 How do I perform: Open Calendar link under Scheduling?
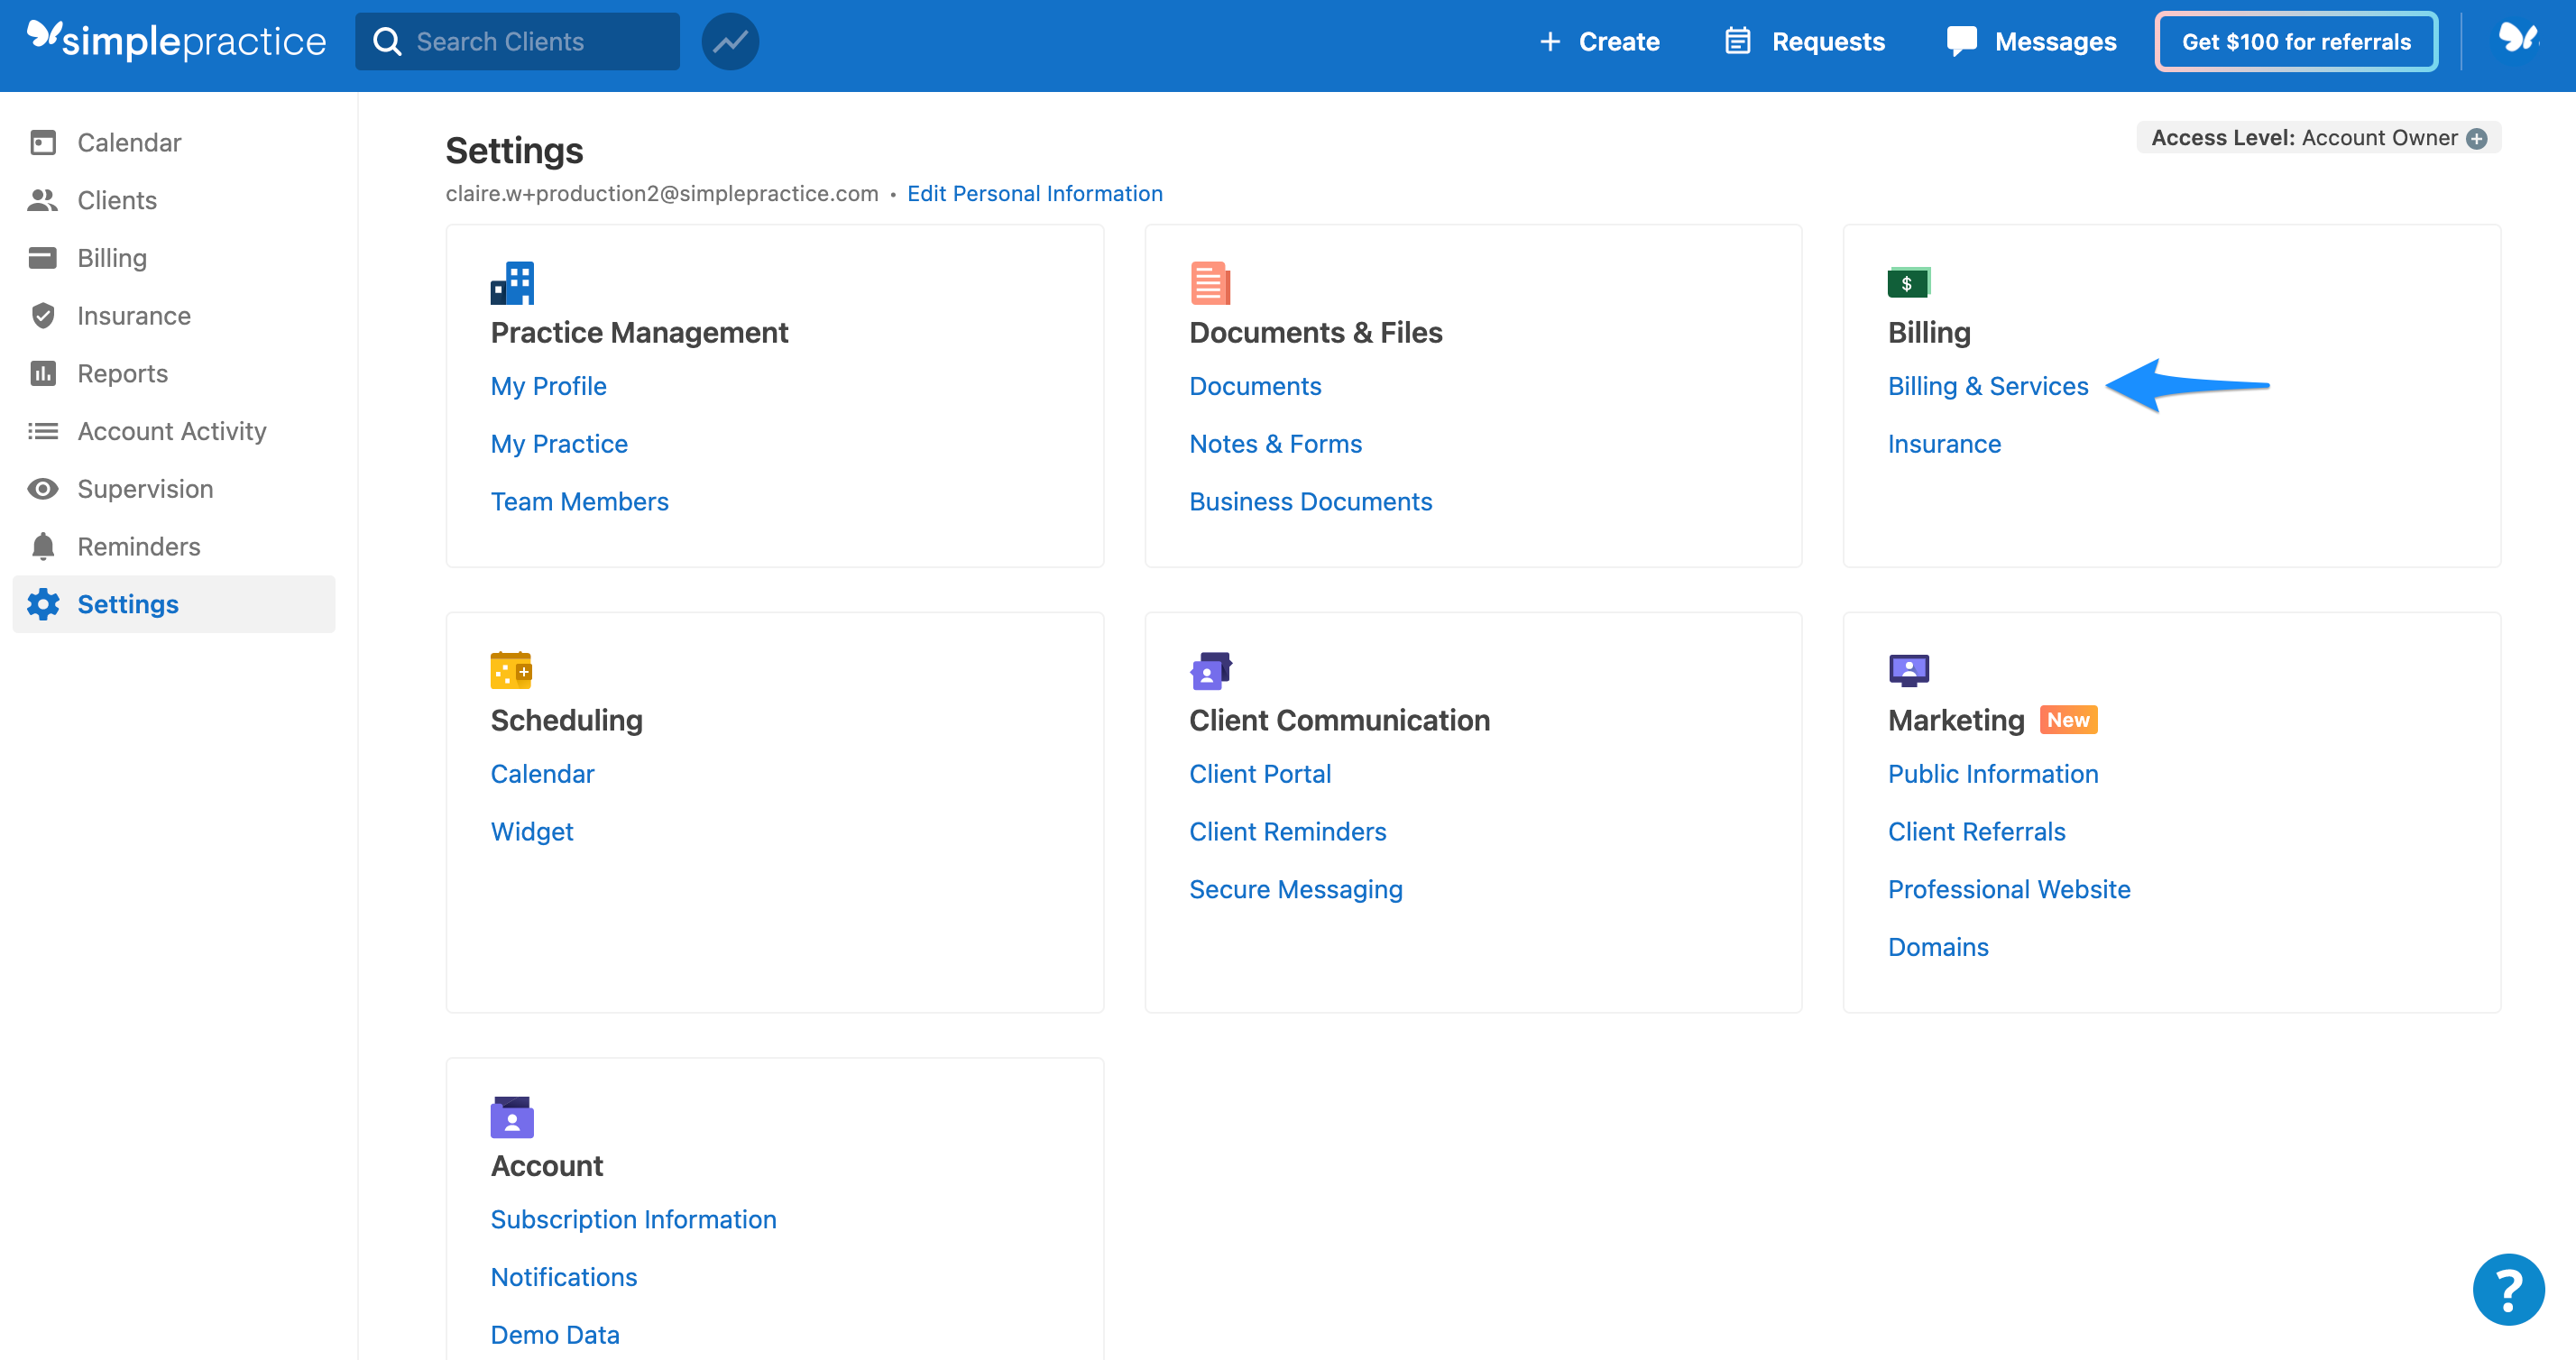(542, 774)
